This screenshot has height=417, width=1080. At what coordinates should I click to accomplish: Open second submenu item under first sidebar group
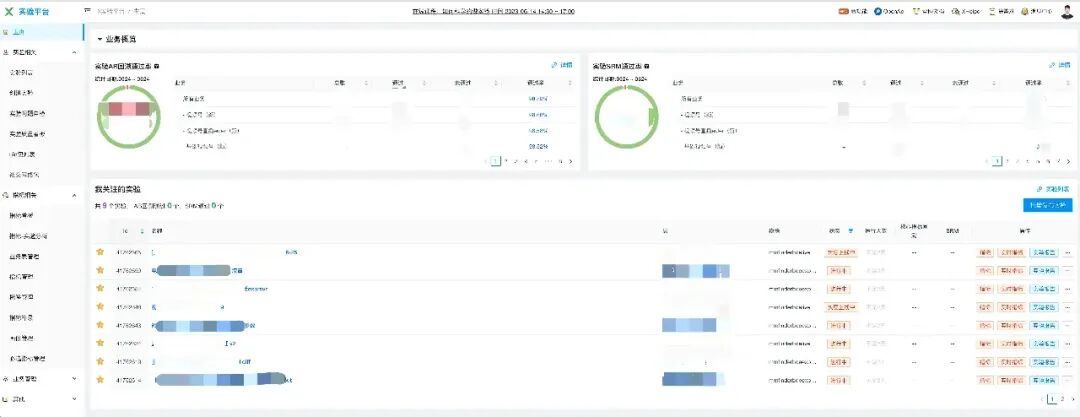pos(21,92)
